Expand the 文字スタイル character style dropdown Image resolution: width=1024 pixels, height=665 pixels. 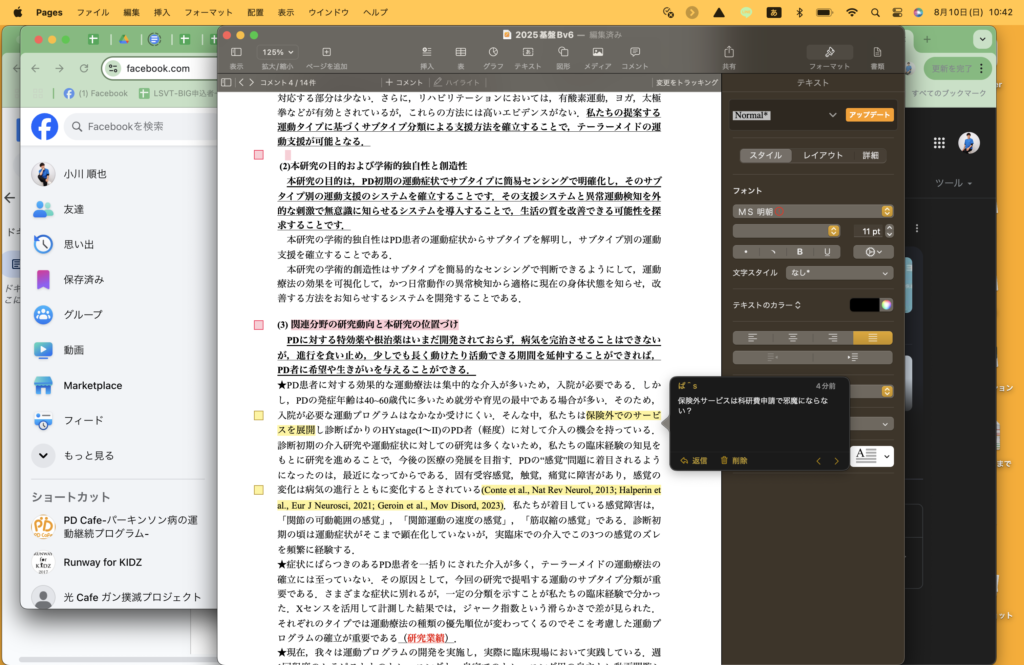[839, 273]
